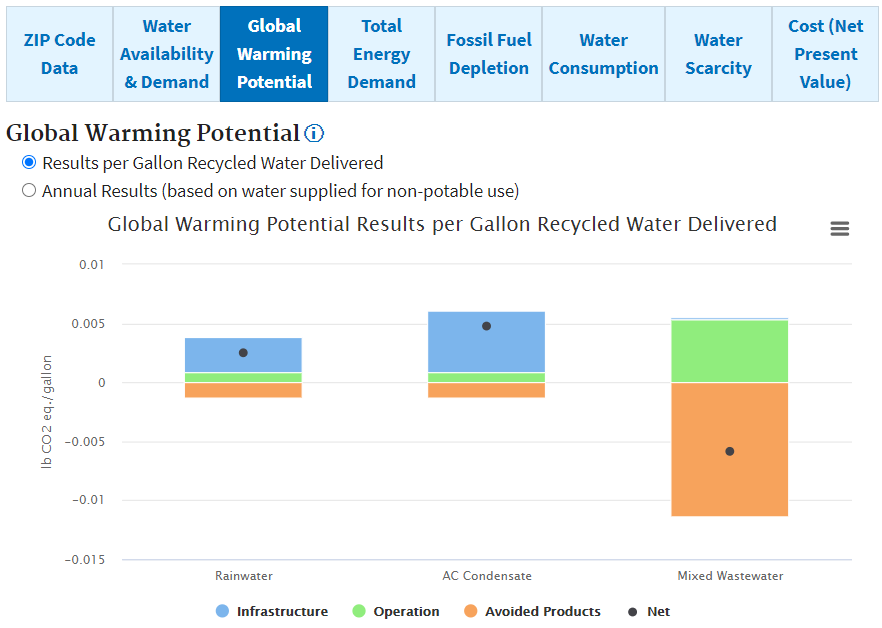Switch to the ZIP Code Data tab
Viewport: 882px width, 628px height.
pos(60,54)
